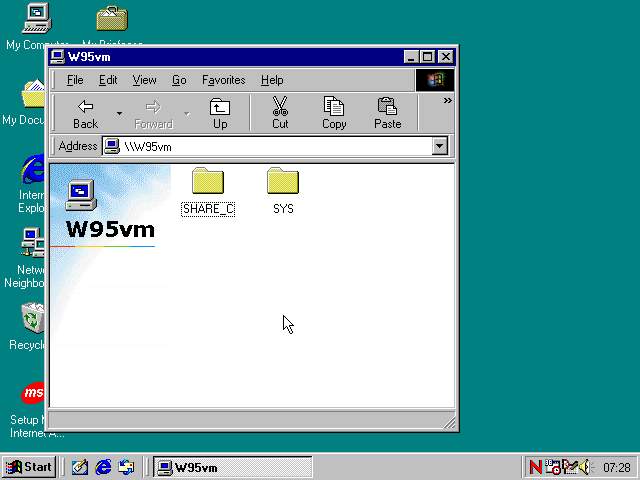
Task: Select the SHARE_C folder icon
Action: tap(208, 180)
